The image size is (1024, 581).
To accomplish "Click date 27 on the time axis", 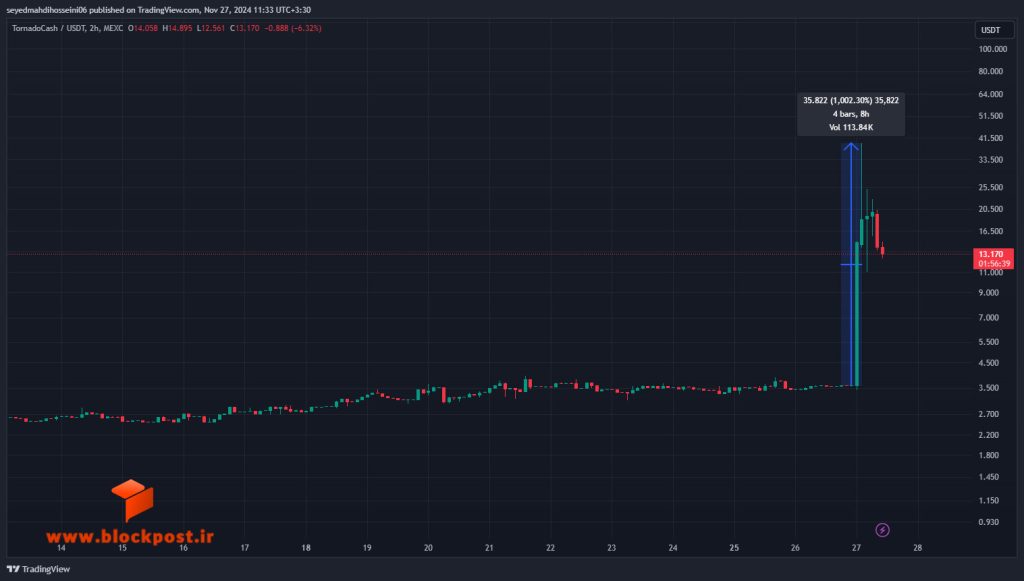I will coord(856,548).
